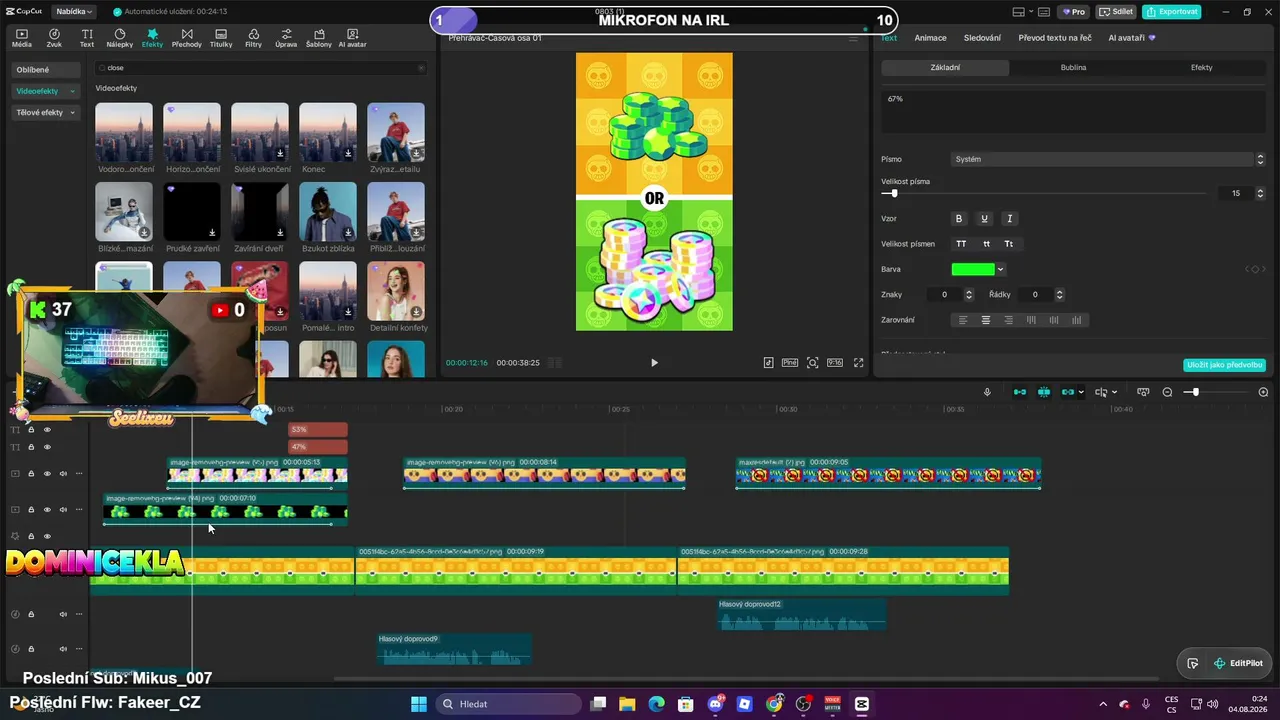This screenshot has height=720, width=1280.
Task: Mute the 00:00:05:13 image clip track
Action: click(63, 474)
